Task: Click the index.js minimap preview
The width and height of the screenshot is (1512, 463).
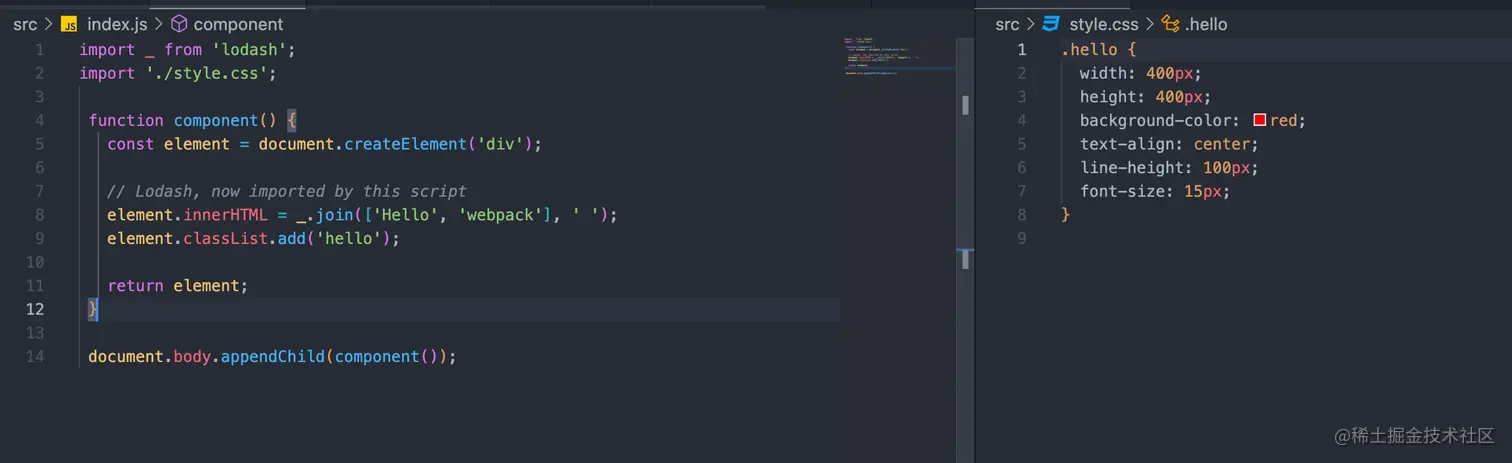Action: [897, 56]
